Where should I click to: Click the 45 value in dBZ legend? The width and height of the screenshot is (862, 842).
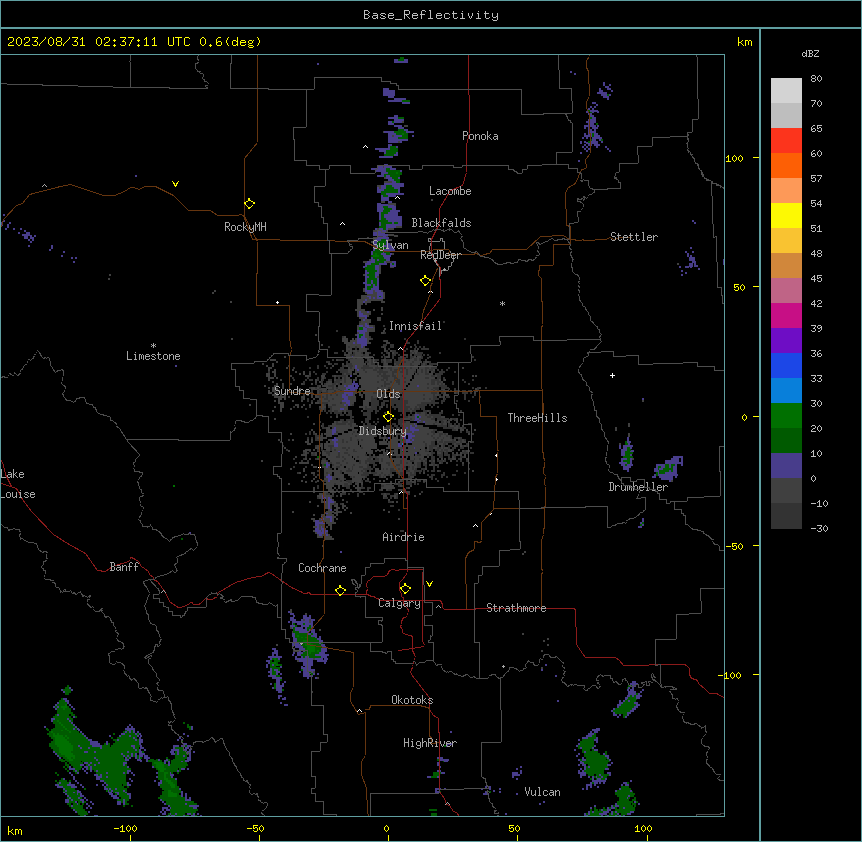click(x=816, y=279)
